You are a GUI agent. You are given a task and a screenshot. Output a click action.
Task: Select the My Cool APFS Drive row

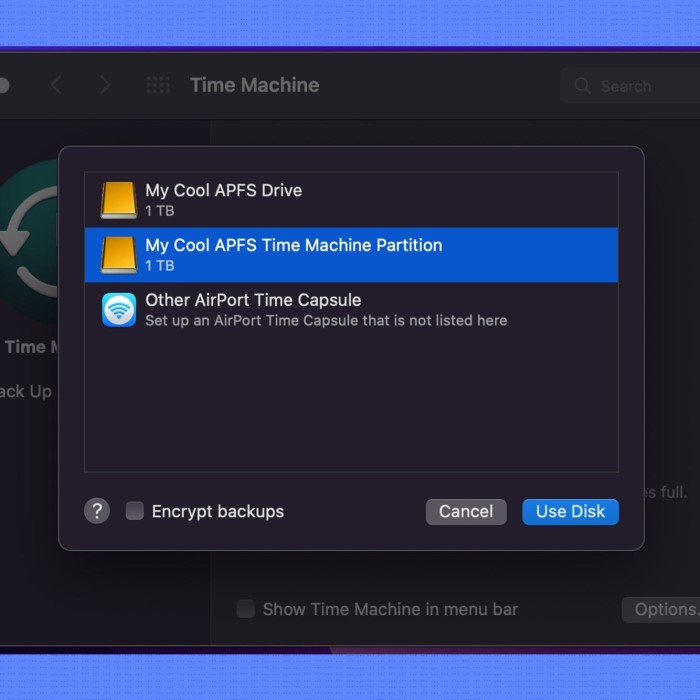[x=351, y=200]
